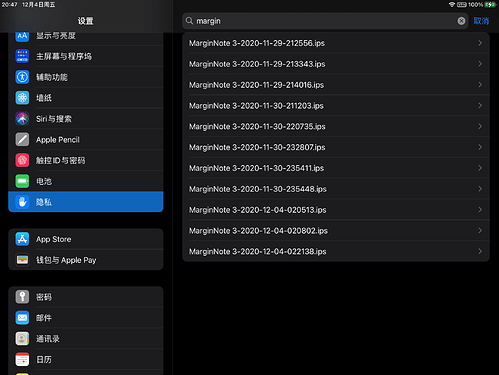Cancel the search with 取消
This screenshot has width=499, height=375.
[x=481, y=21]
